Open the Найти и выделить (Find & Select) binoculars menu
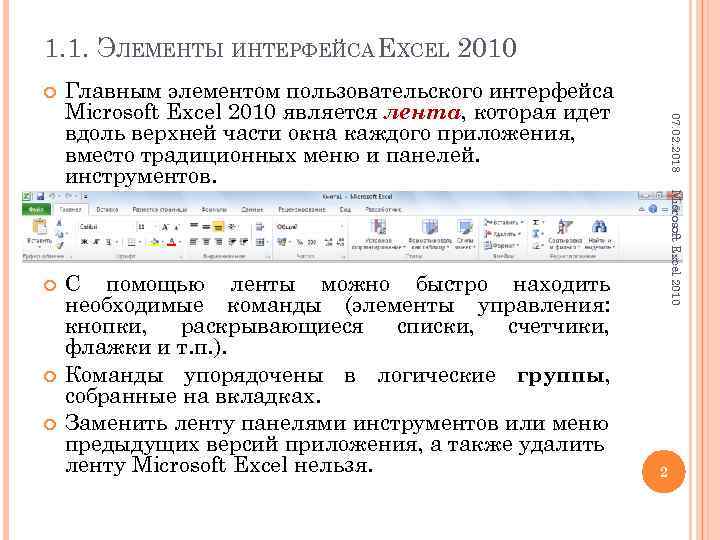This screenshot has height=540, width=720. click(599, 235)
